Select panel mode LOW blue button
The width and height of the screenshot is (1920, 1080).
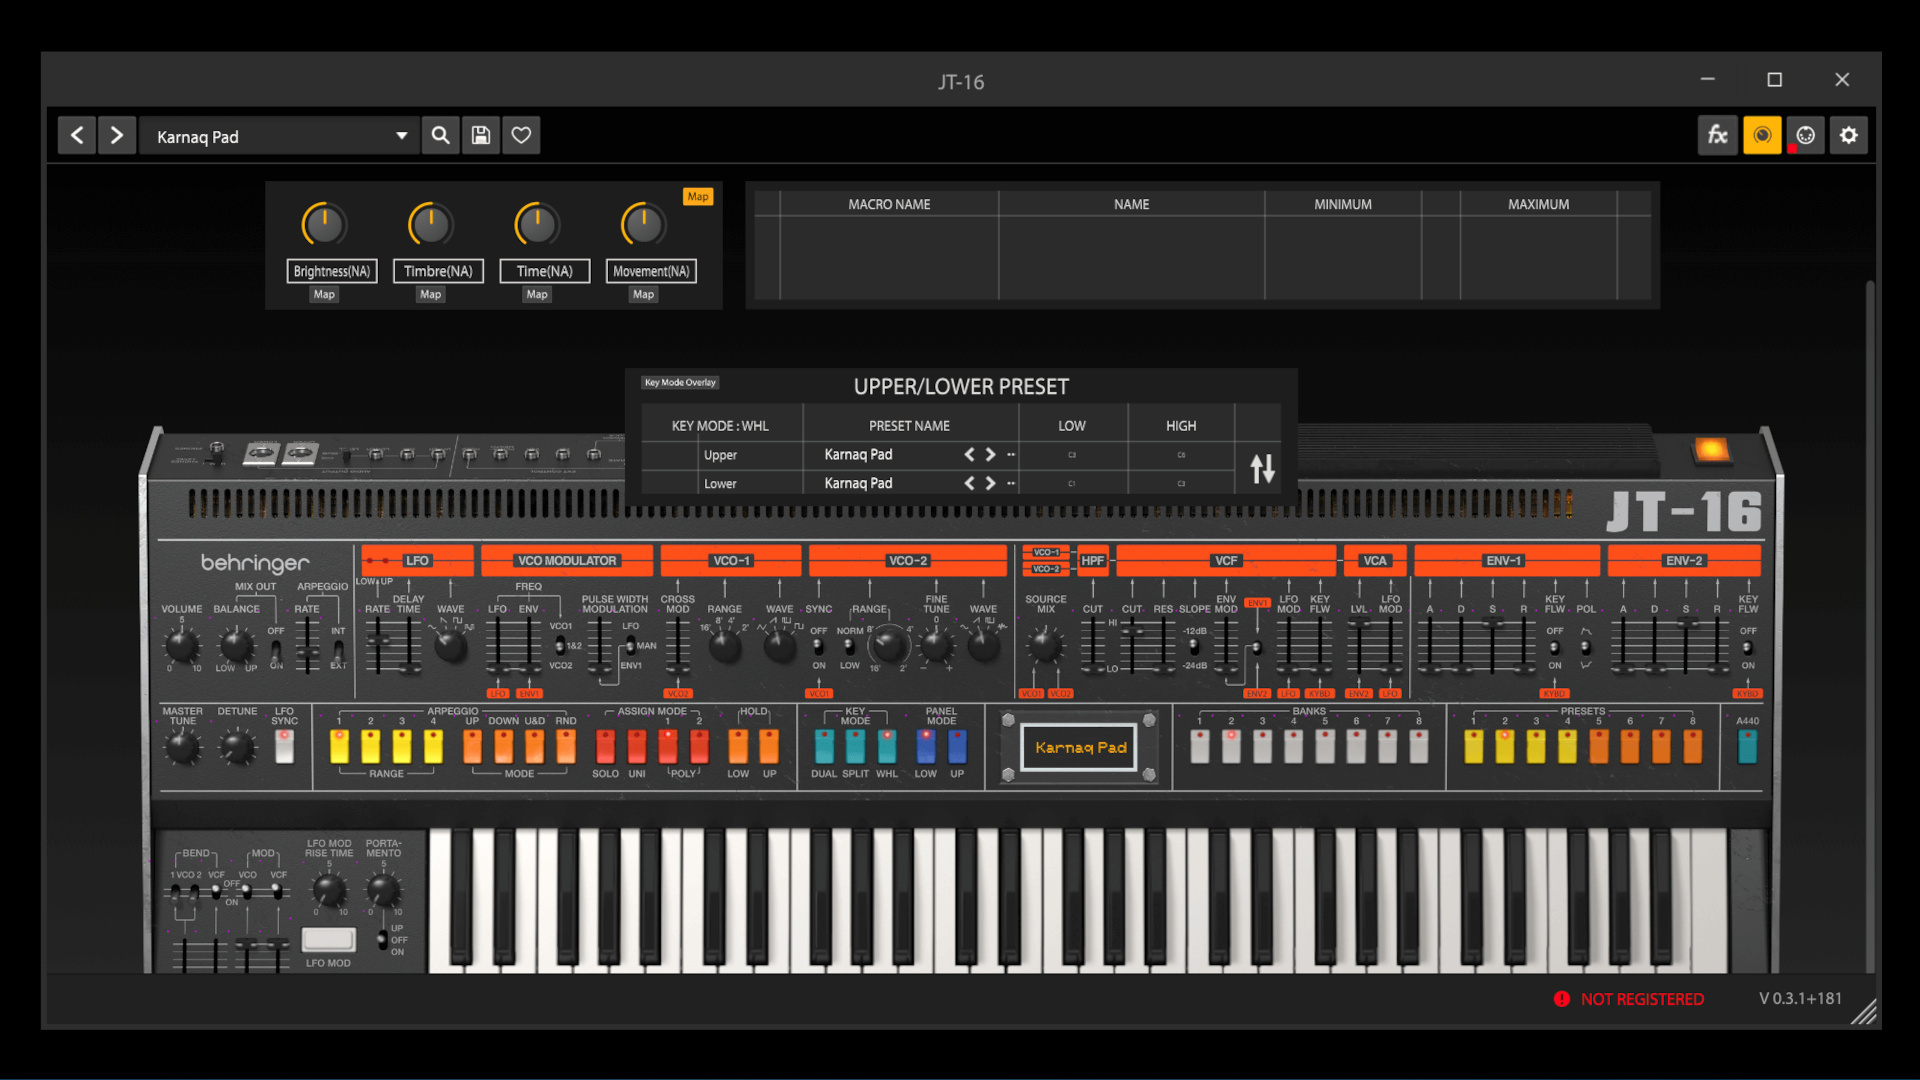coord(926,746)
